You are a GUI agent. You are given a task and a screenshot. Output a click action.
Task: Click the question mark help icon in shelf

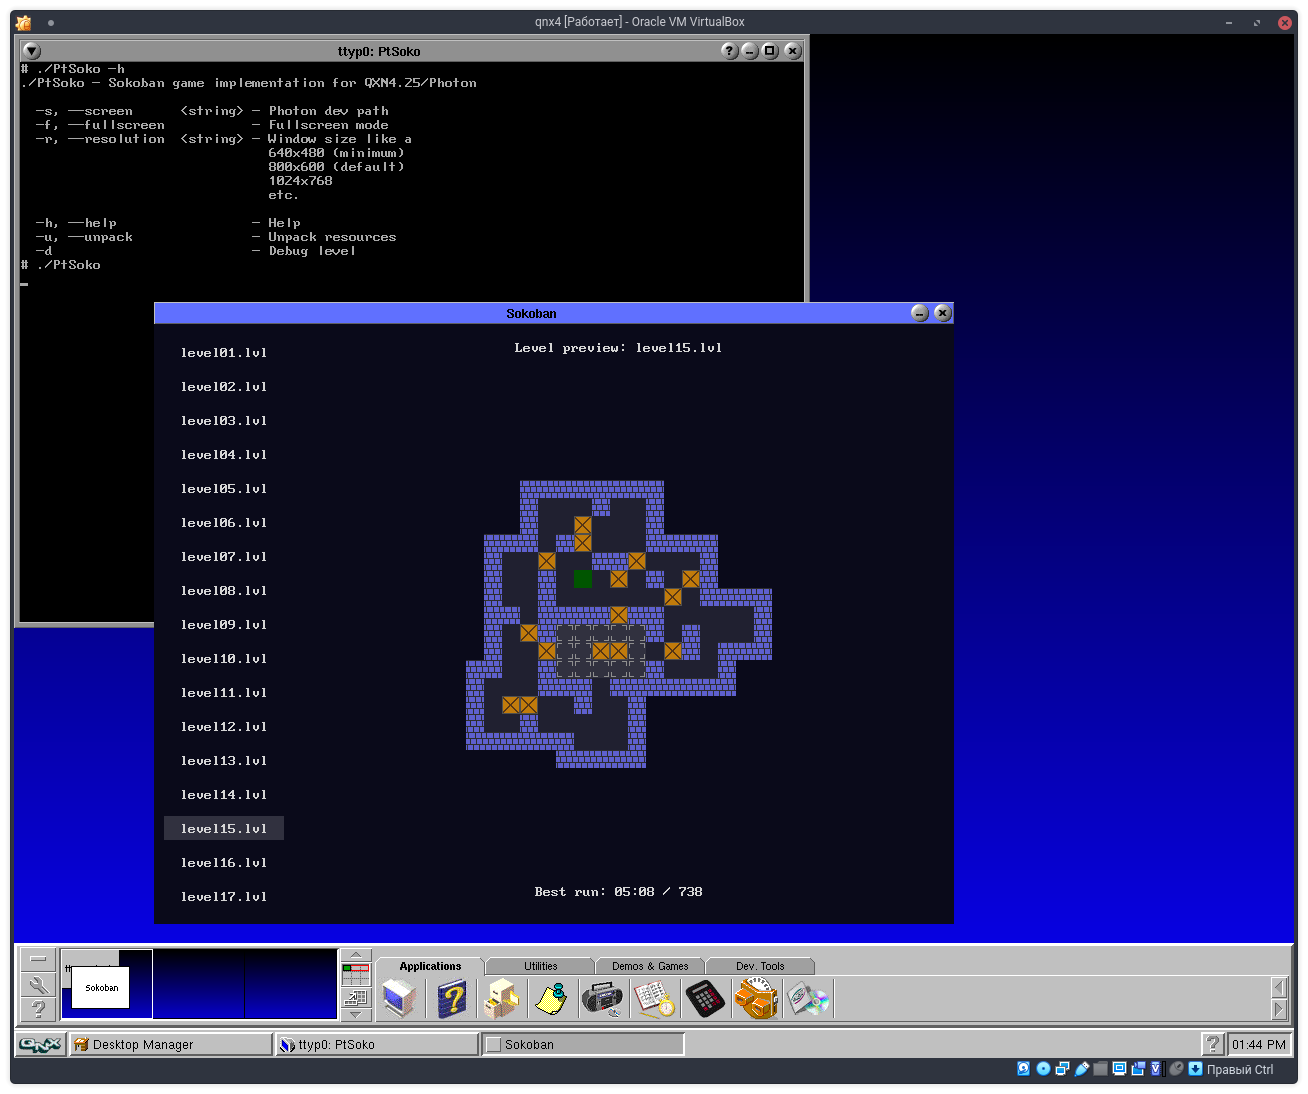coord(38,1009)
